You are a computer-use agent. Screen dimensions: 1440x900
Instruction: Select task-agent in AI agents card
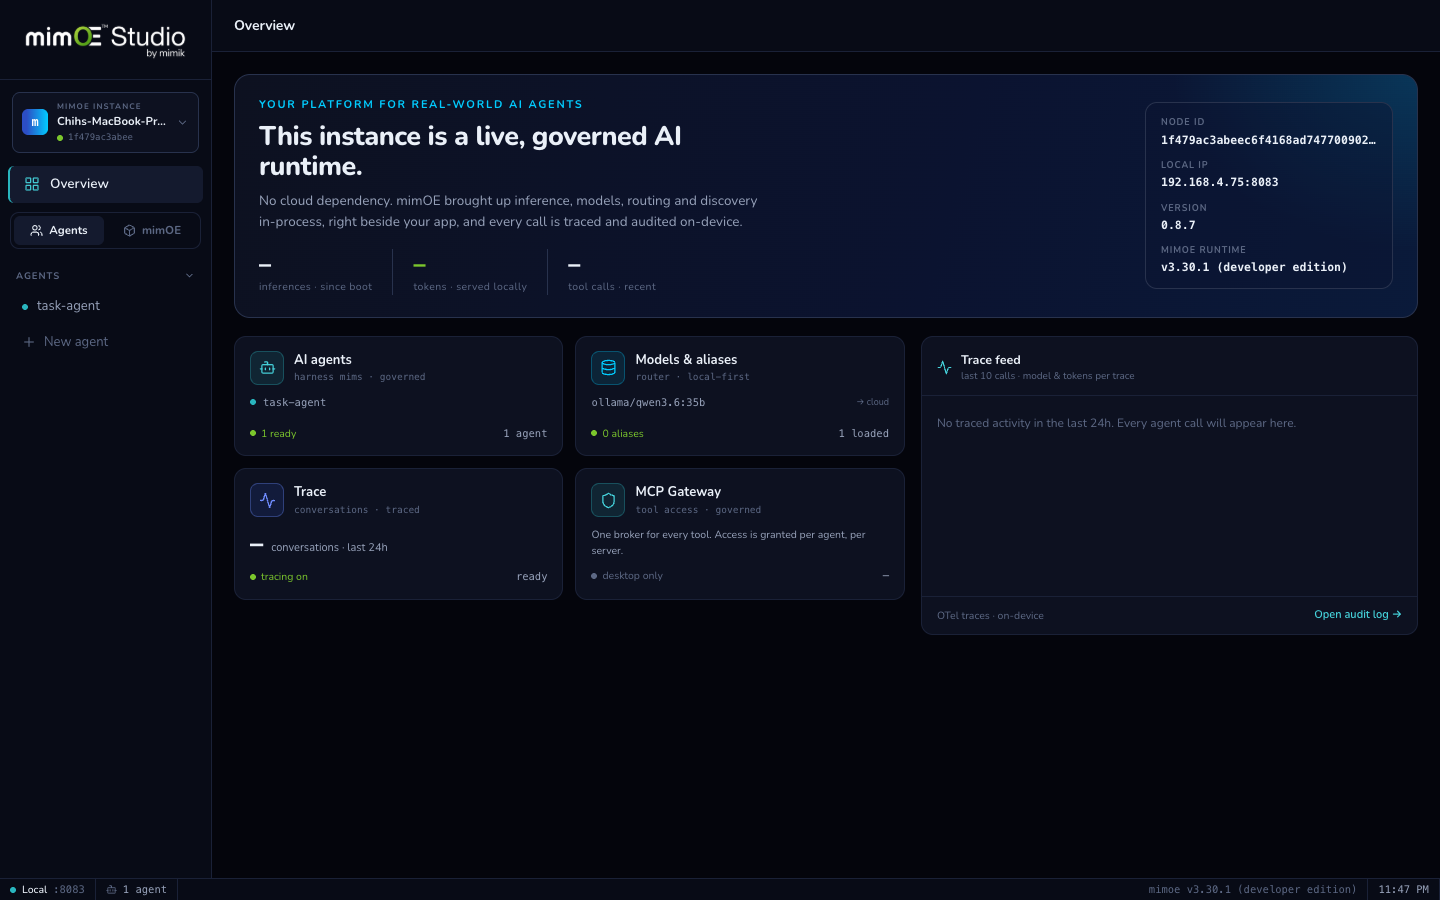tap(294, 403)
